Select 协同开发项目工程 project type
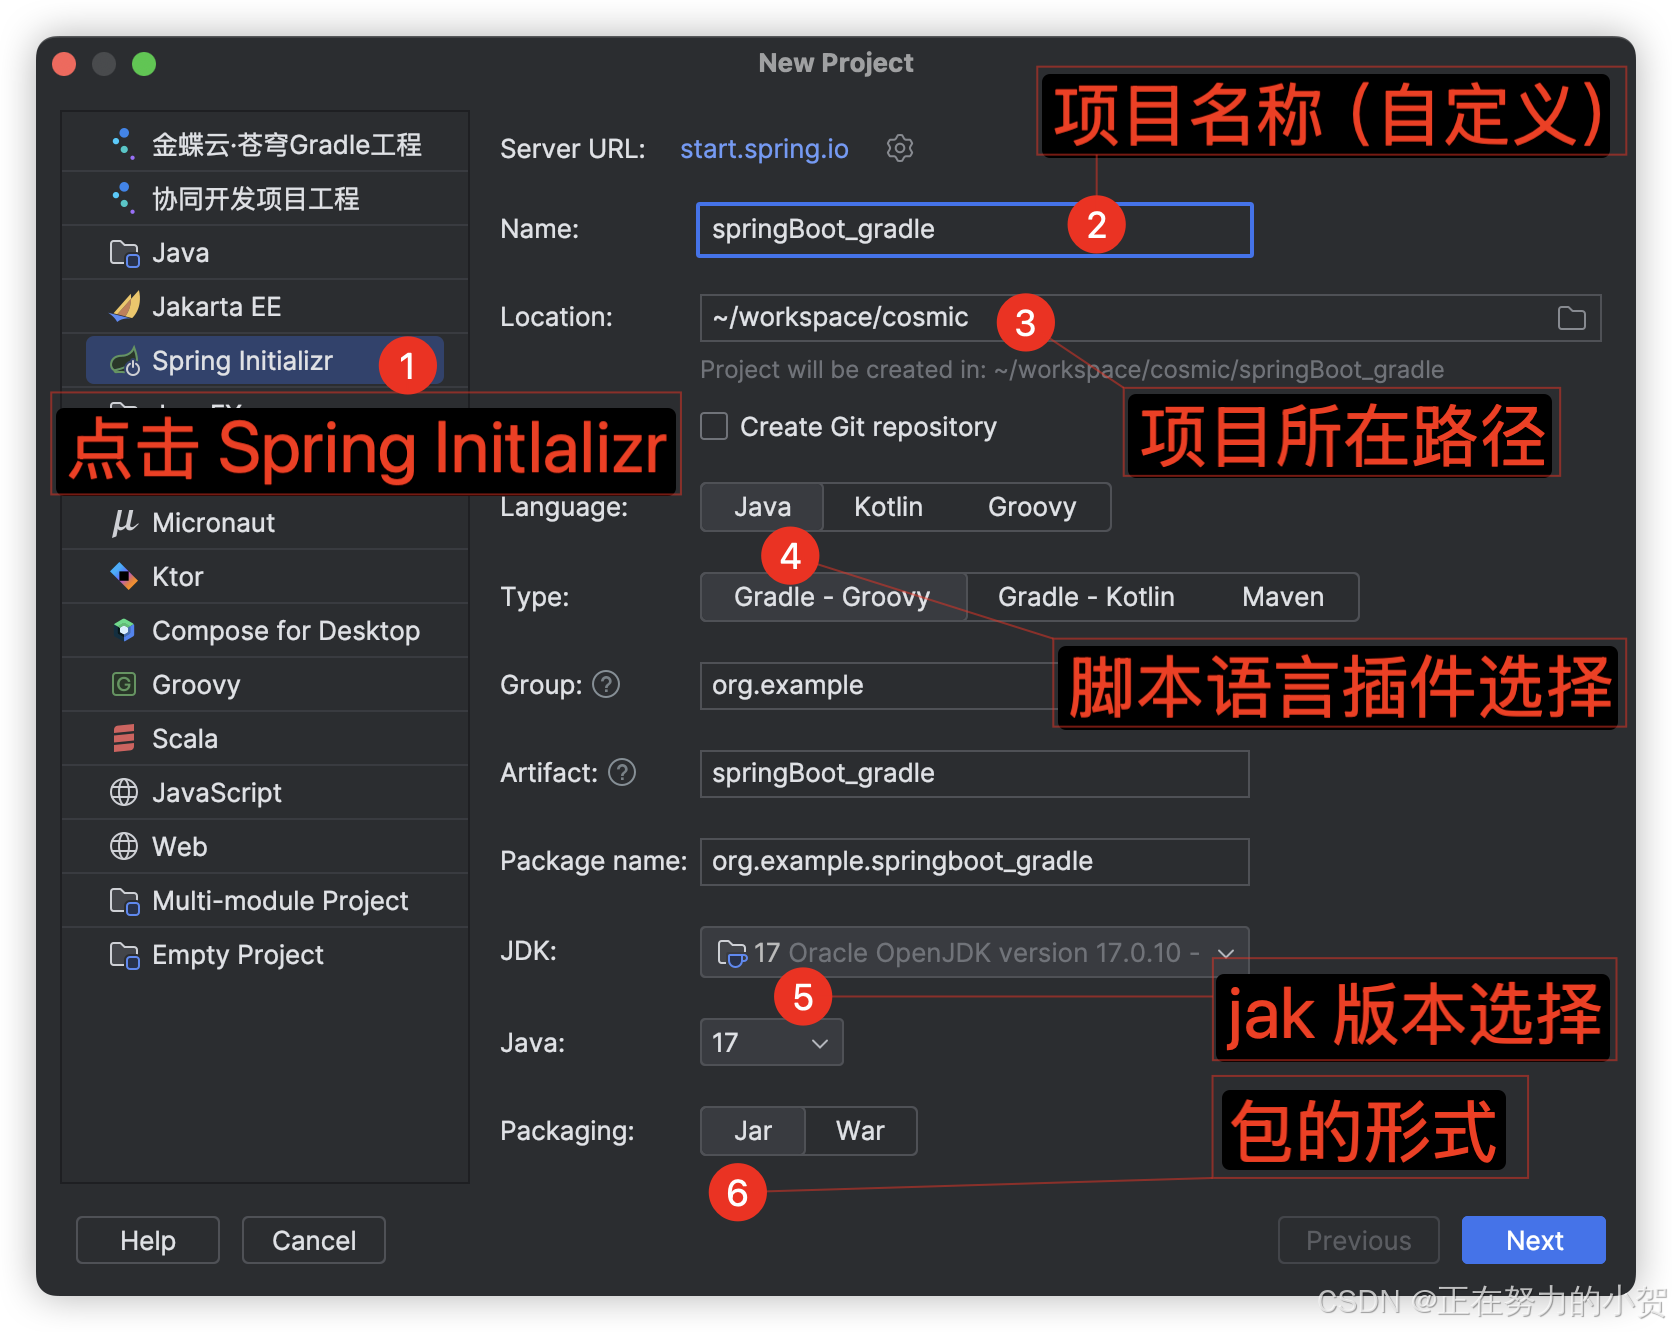The width and height of the screenshot is (1672, 1332). (x=265, y=198)
